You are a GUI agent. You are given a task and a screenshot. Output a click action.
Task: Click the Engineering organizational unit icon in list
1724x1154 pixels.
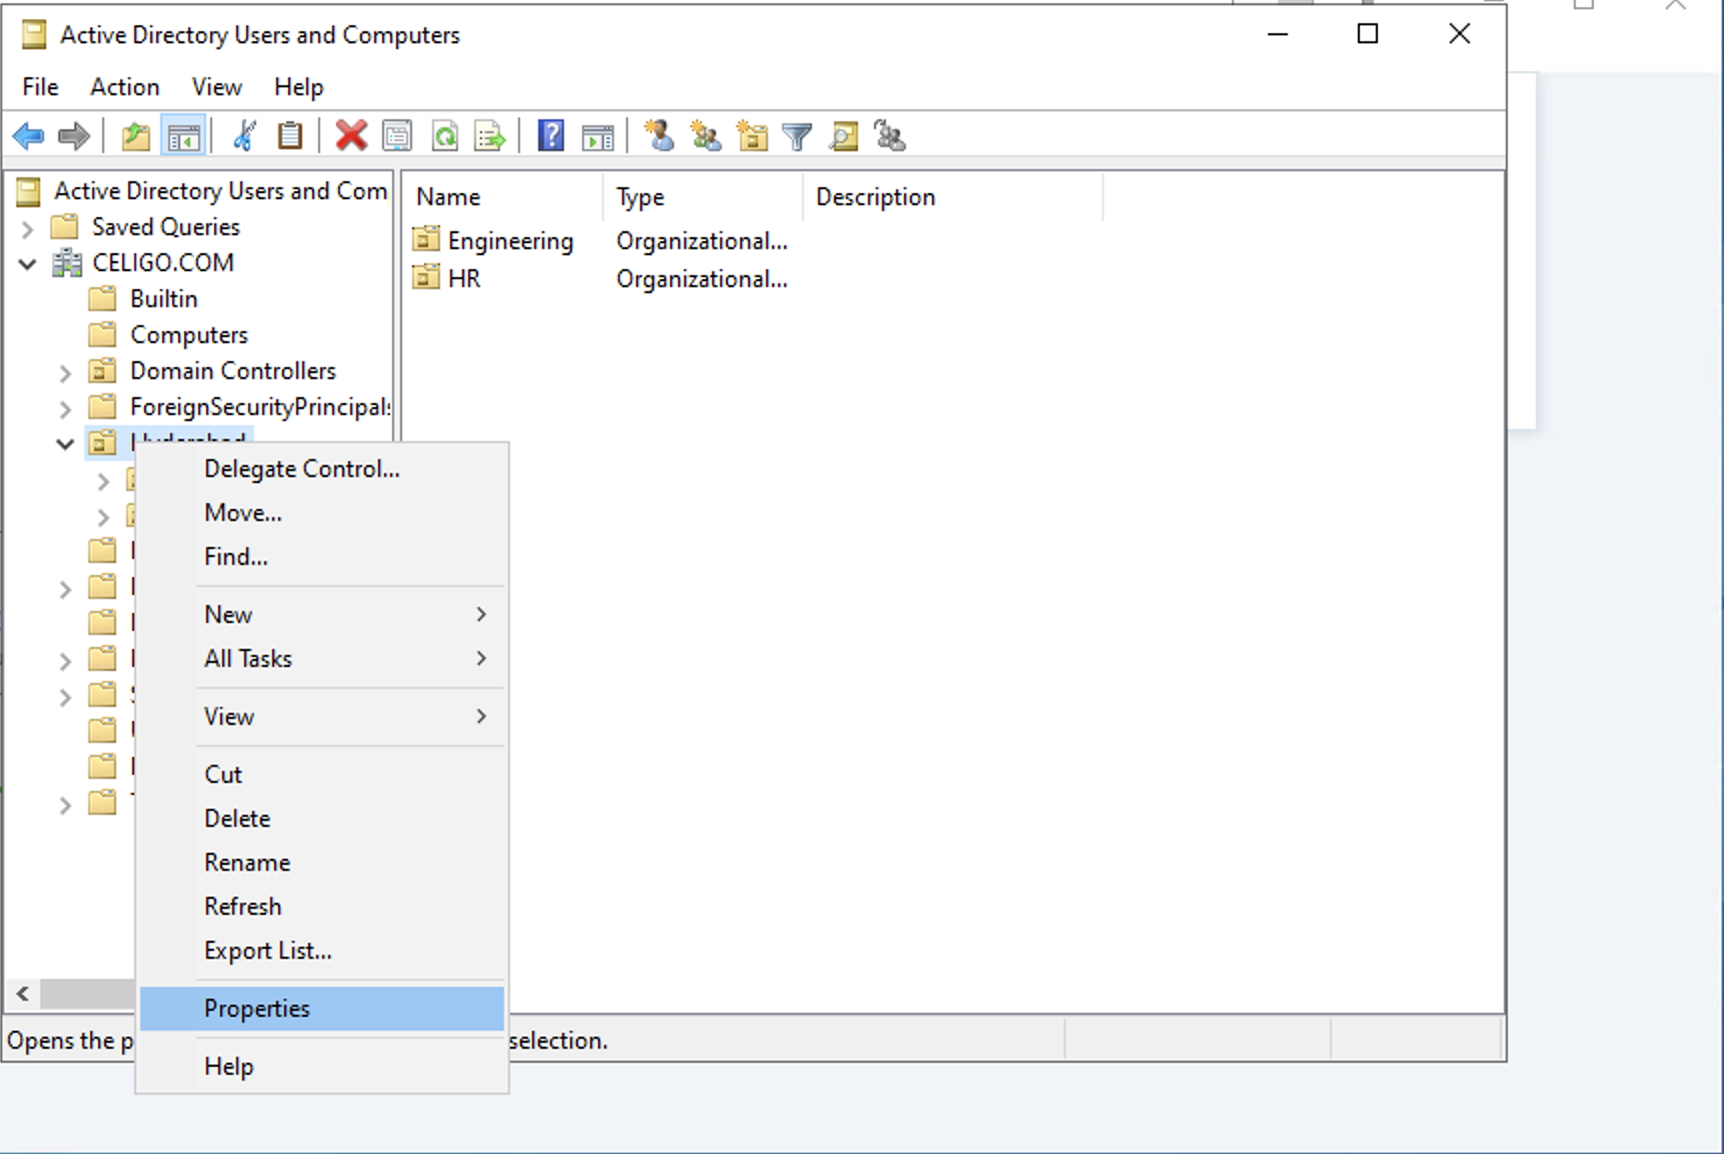(x=427, y=239)
